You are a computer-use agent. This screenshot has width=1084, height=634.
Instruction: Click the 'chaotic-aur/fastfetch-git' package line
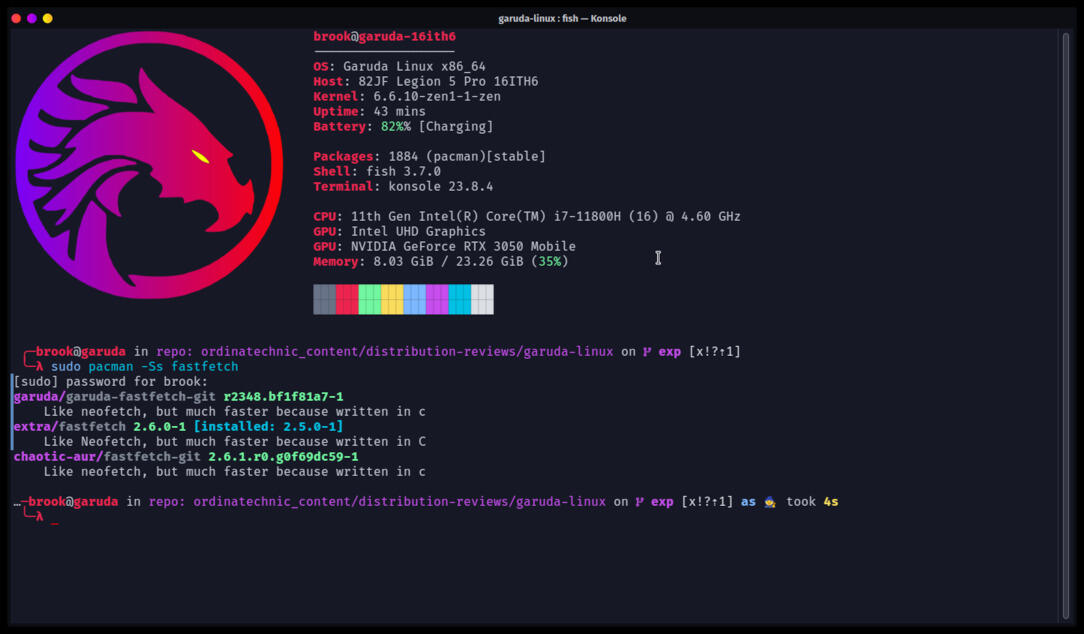point(186,457)
